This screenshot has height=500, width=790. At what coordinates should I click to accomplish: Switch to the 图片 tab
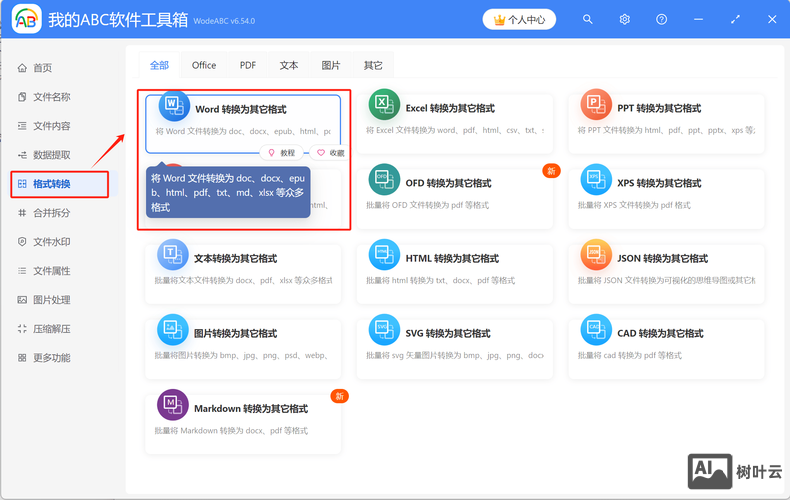point(331,65)
